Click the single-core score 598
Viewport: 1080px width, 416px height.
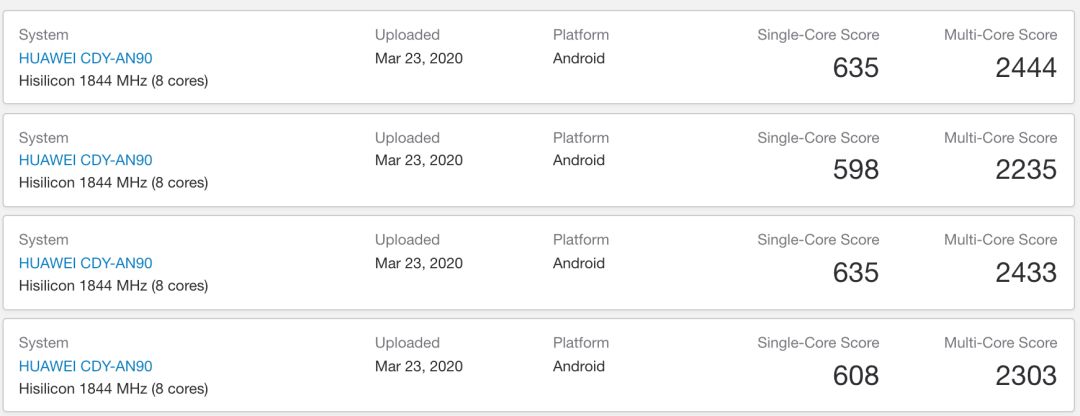pyautogui.click(x=855, y=170)
